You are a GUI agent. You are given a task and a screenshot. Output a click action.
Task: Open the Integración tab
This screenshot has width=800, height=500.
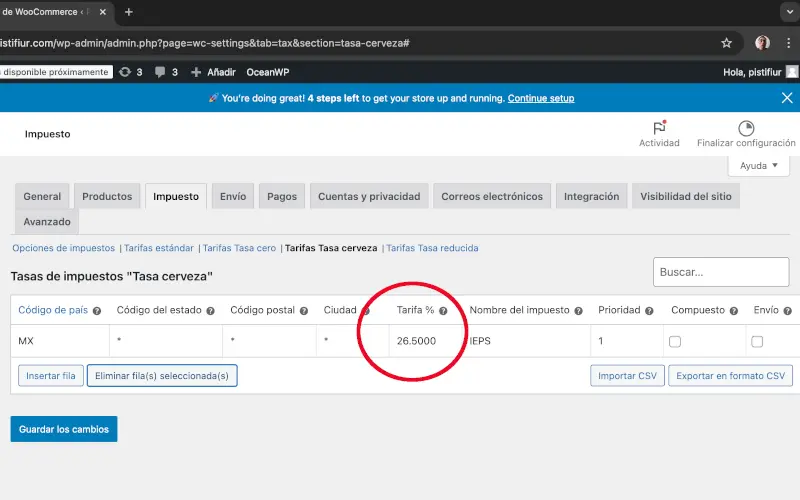(x=591, y=196)
